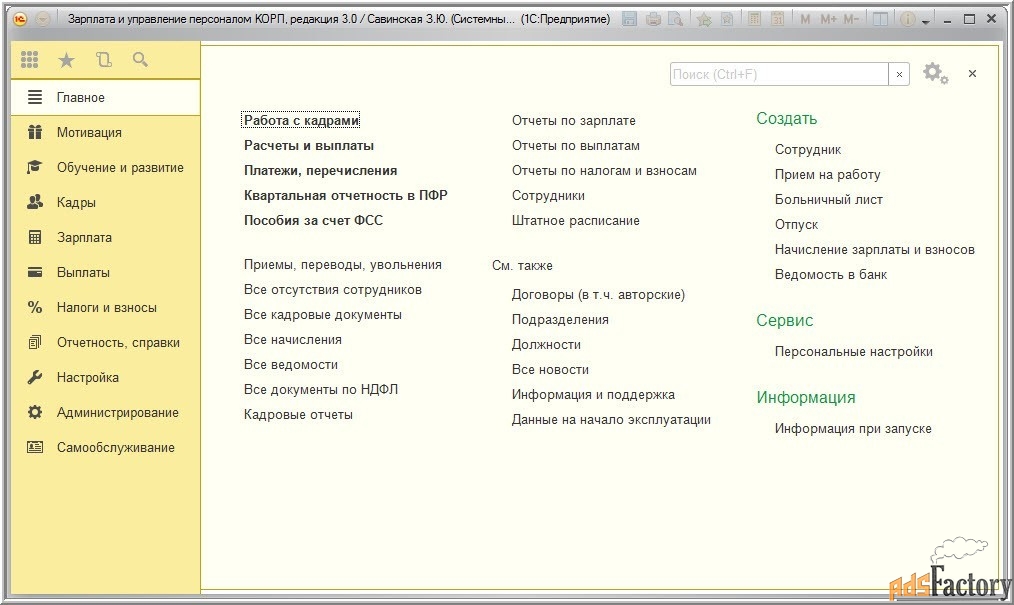Click the Print icon in the title bar
Viewport: 1014px width, 605px height.
(653, 19)
